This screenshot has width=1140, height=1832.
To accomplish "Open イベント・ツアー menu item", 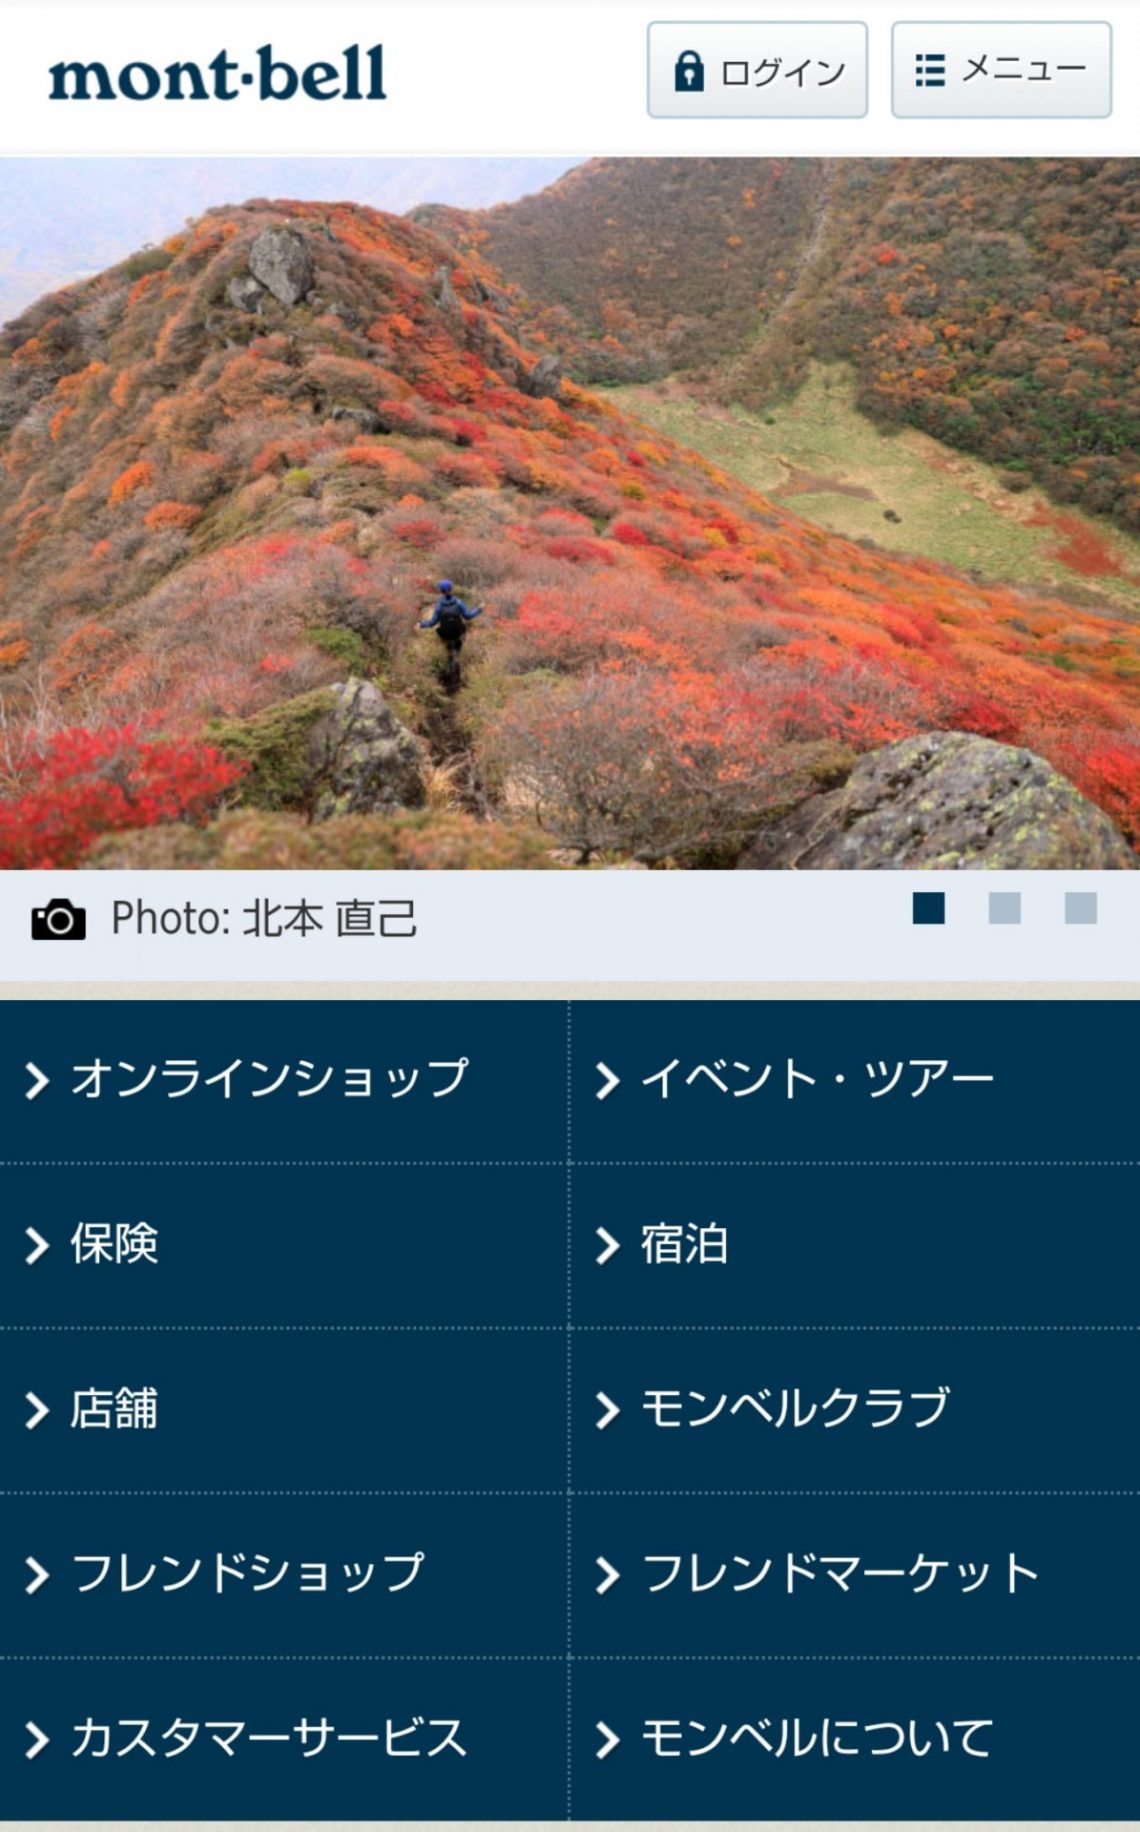I will (855, 1081).
